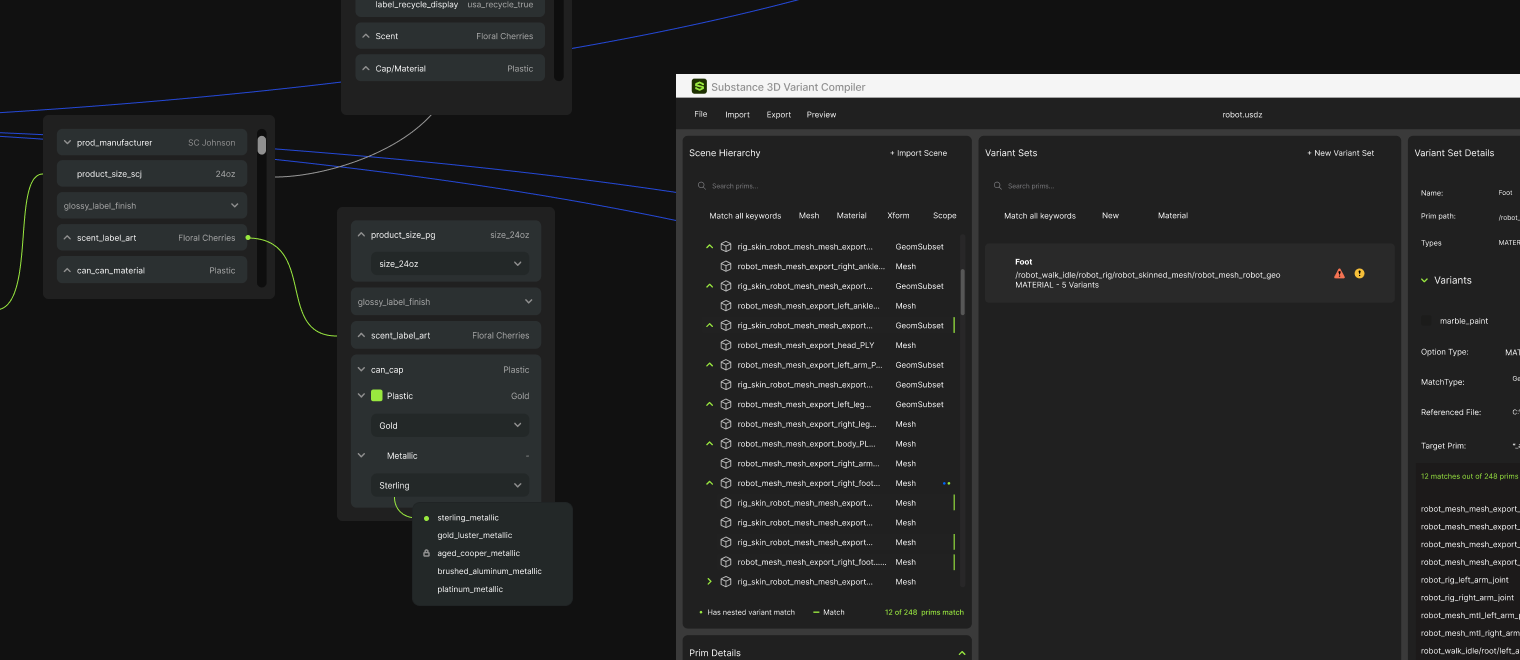Open the Sterling dropdown
This screenshot has width=1520, height=660.
point(449,485)
